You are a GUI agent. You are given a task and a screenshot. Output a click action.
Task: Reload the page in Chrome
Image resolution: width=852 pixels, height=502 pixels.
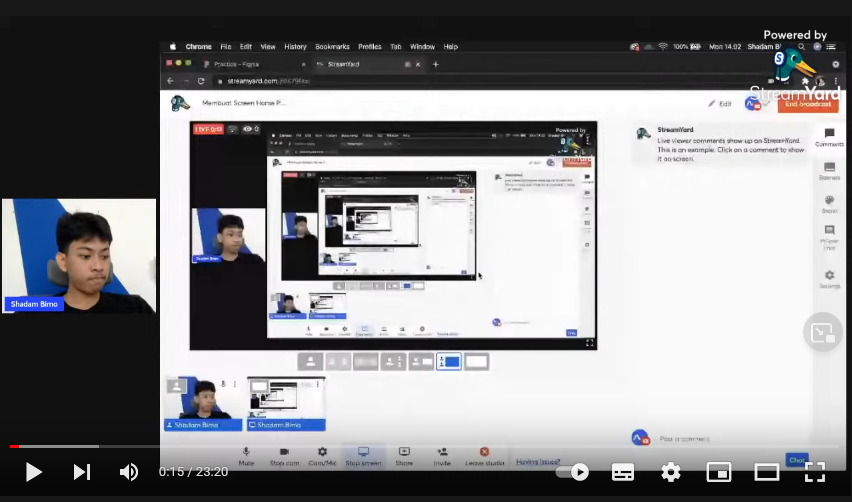[x=201, y=81]
